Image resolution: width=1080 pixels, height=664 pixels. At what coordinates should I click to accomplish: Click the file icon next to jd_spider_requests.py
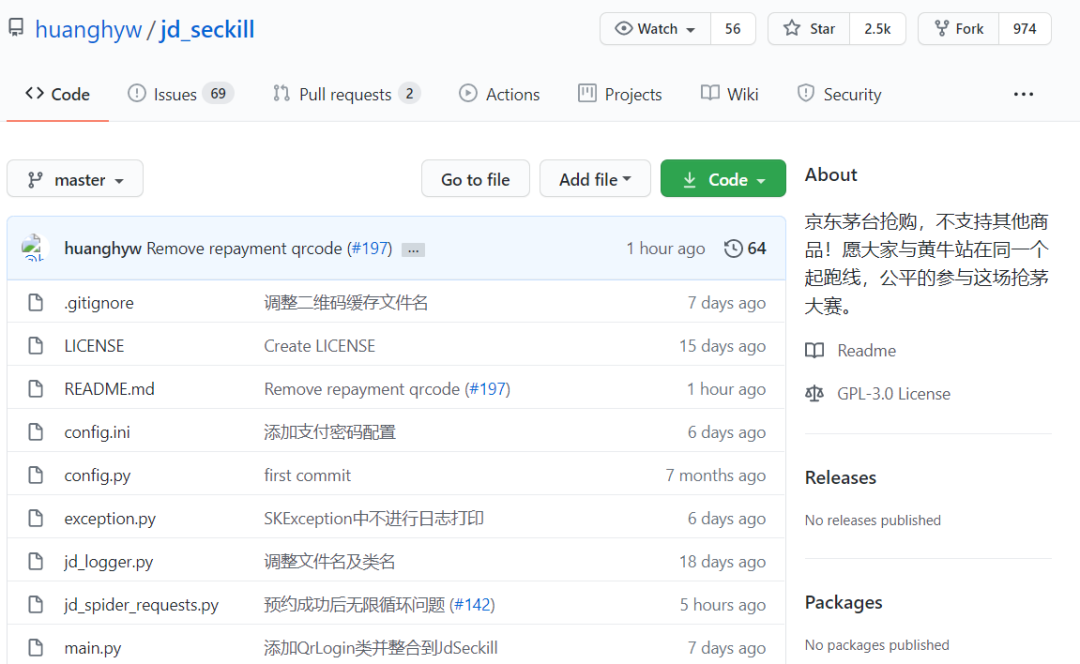[x=35, y=604]
